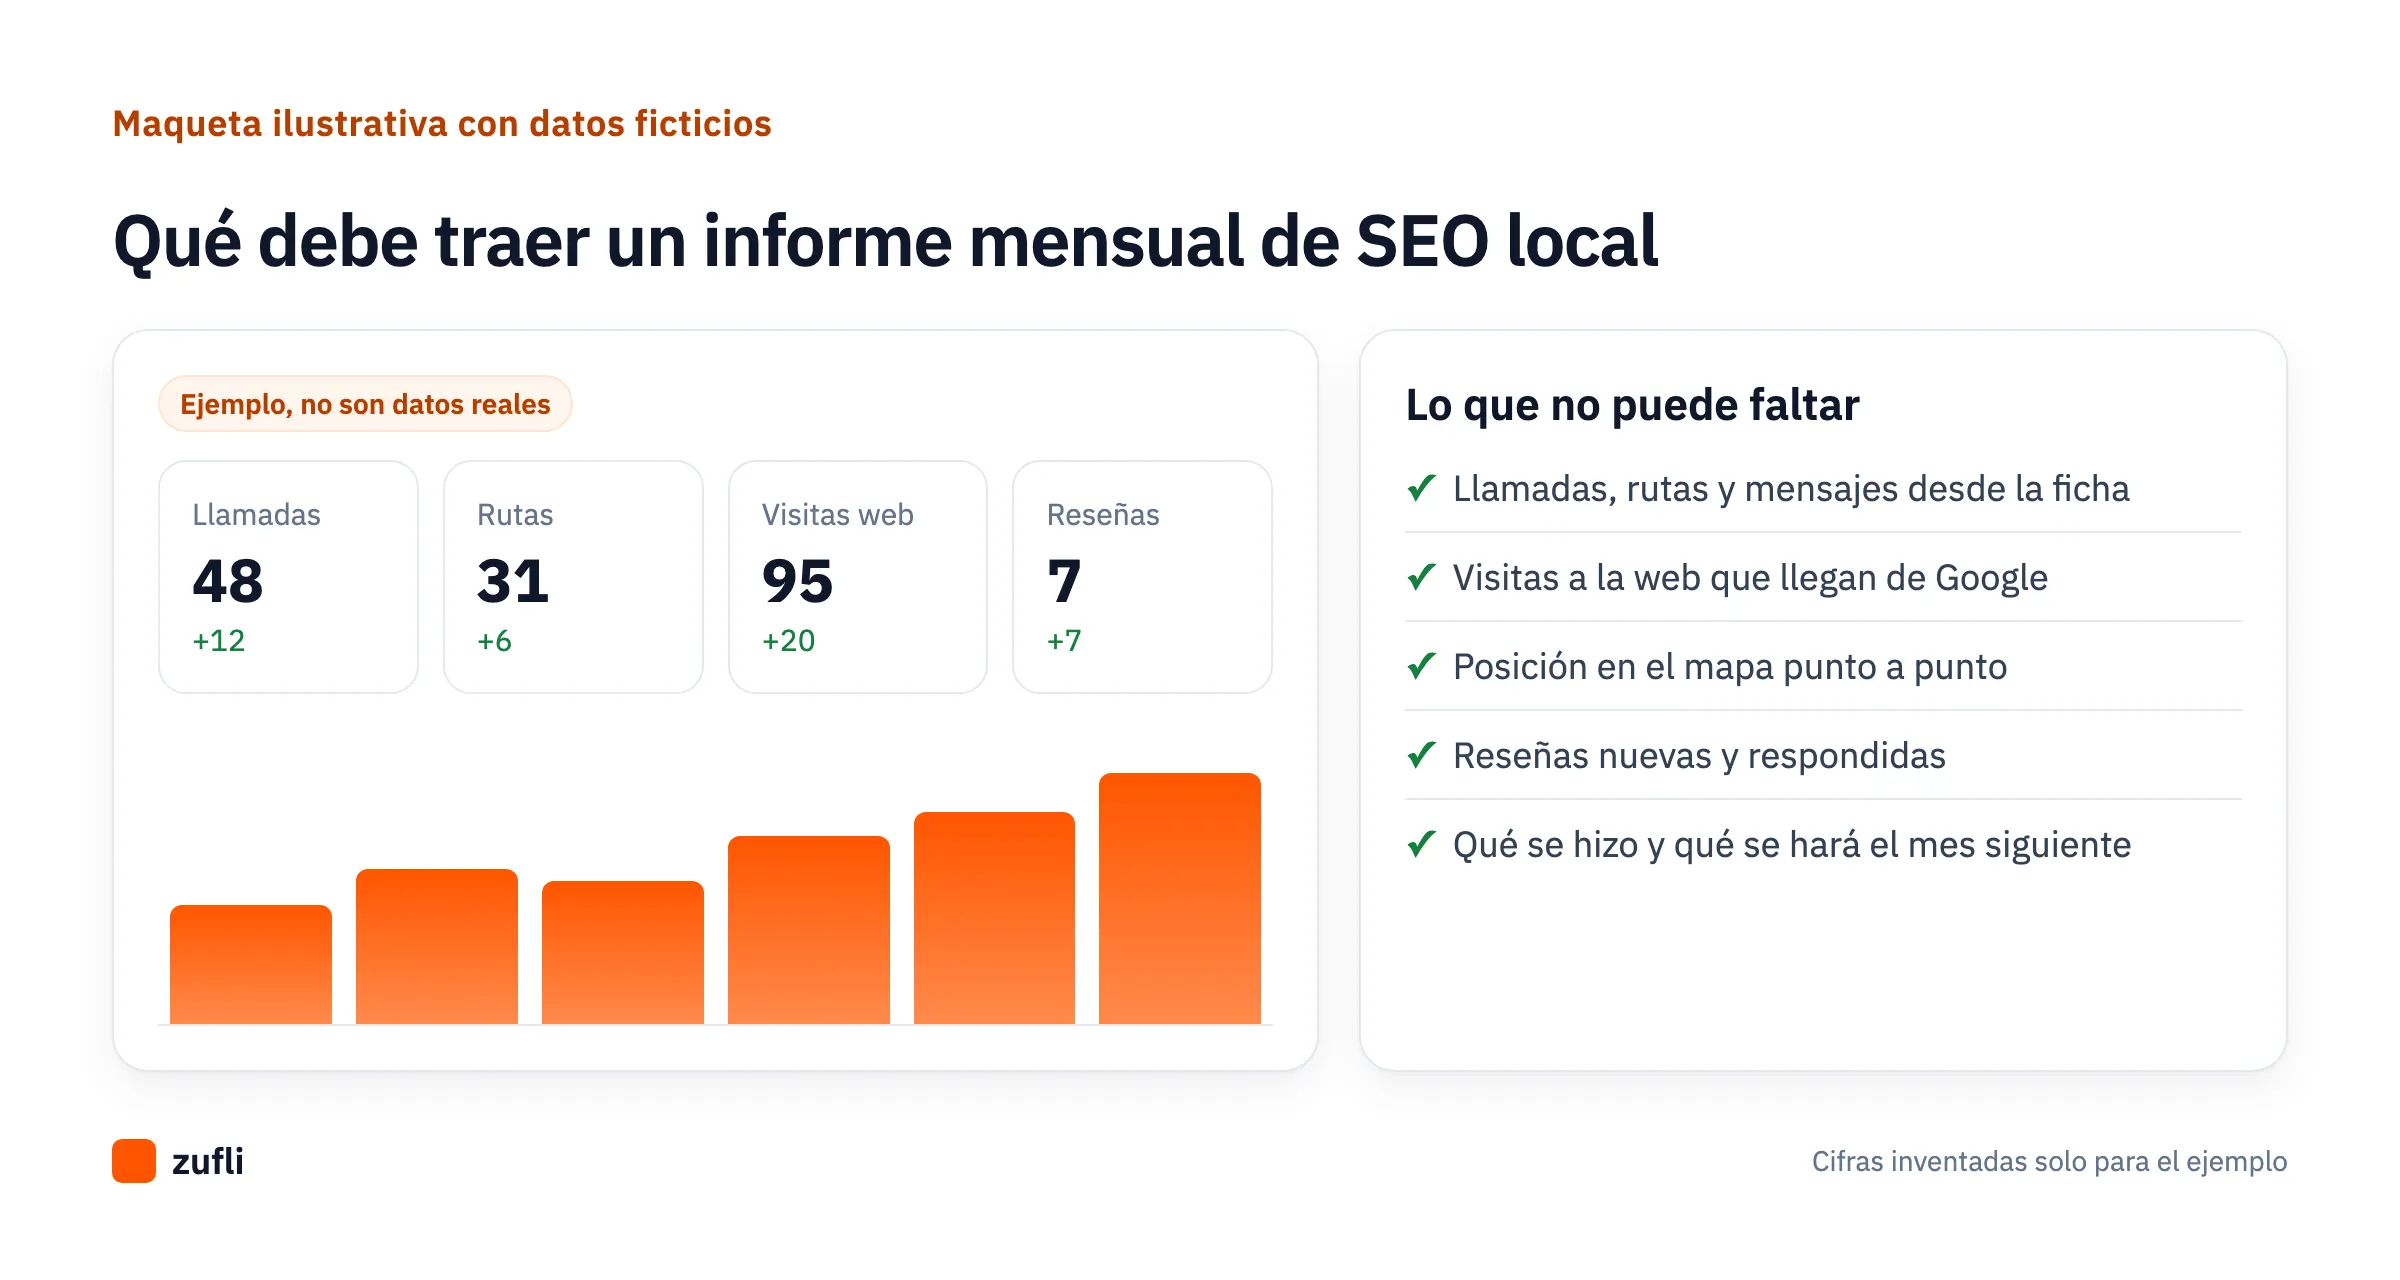This screenshot has height=1280, width=2400.
Task: Select the 'Ejemplo, no son datos reales' badge
Action: pyautogui.click(x=365, y=404)
